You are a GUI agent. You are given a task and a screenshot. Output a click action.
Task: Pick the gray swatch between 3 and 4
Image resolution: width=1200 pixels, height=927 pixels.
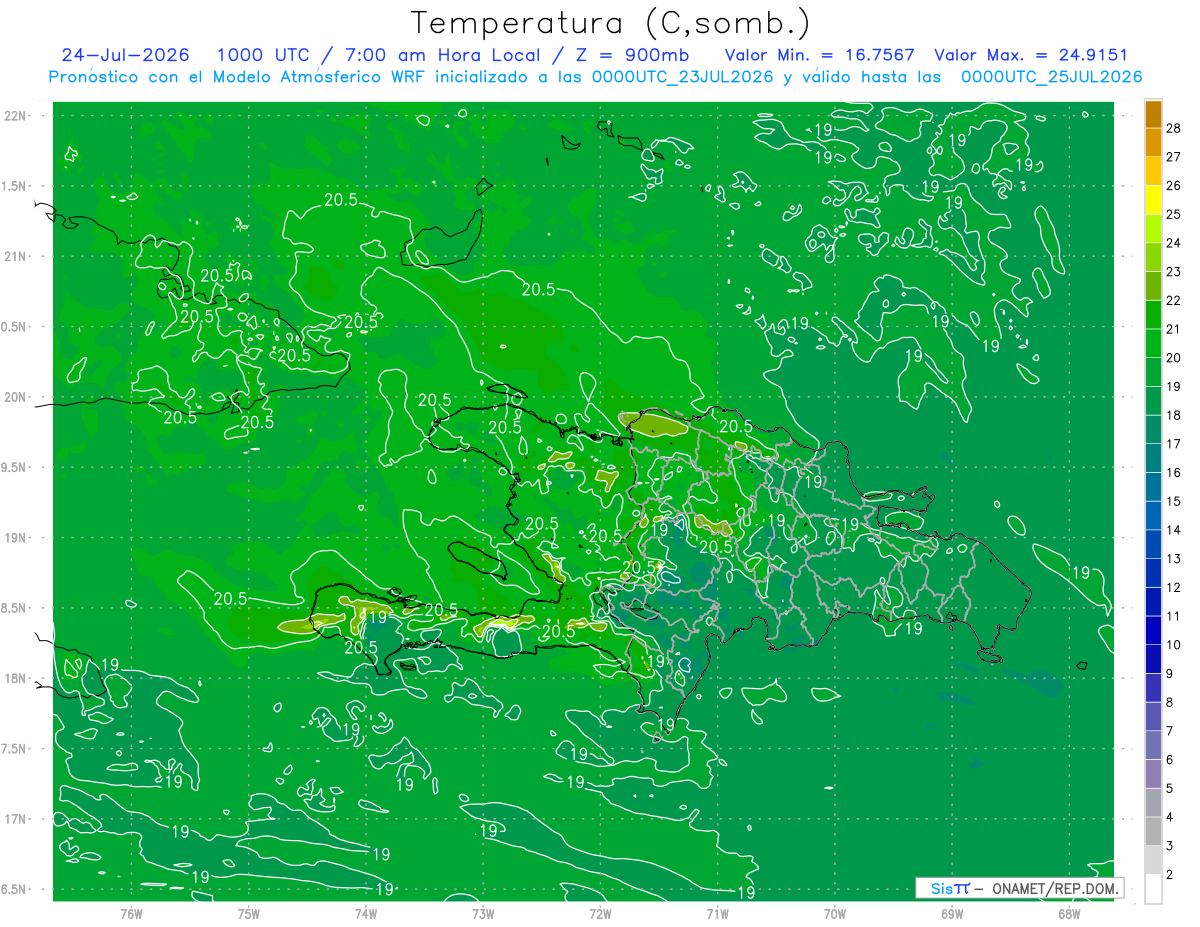(x=1153, y=831)
